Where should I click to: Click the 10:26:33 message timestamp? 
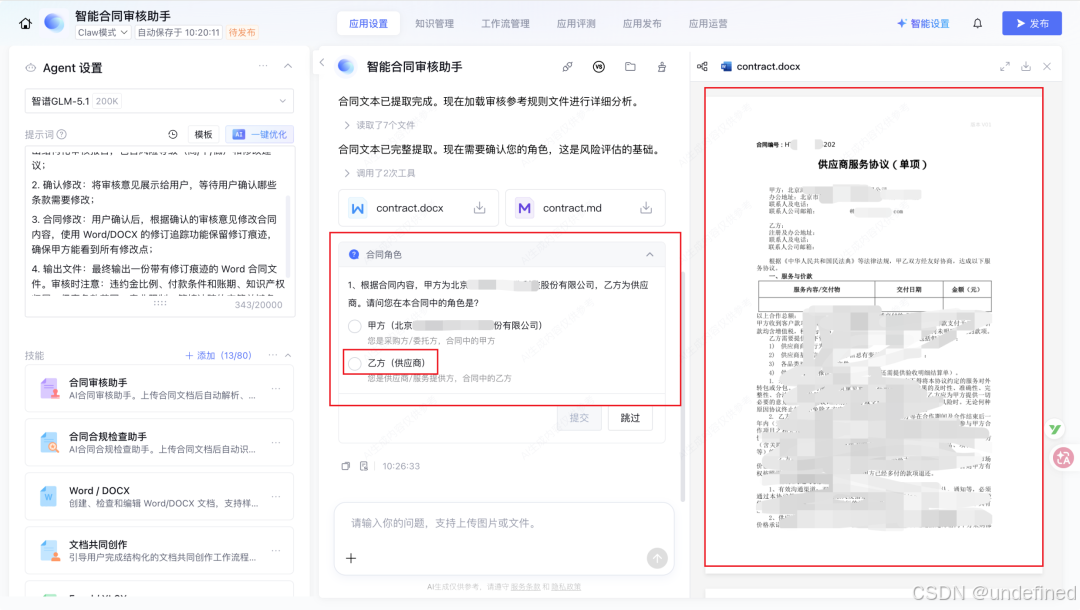401,466
